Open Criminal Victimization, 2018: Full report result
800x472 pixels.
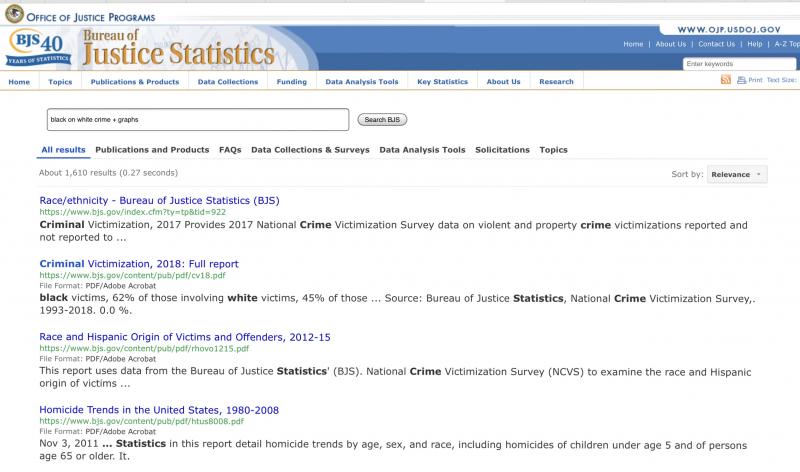[139, 264]
